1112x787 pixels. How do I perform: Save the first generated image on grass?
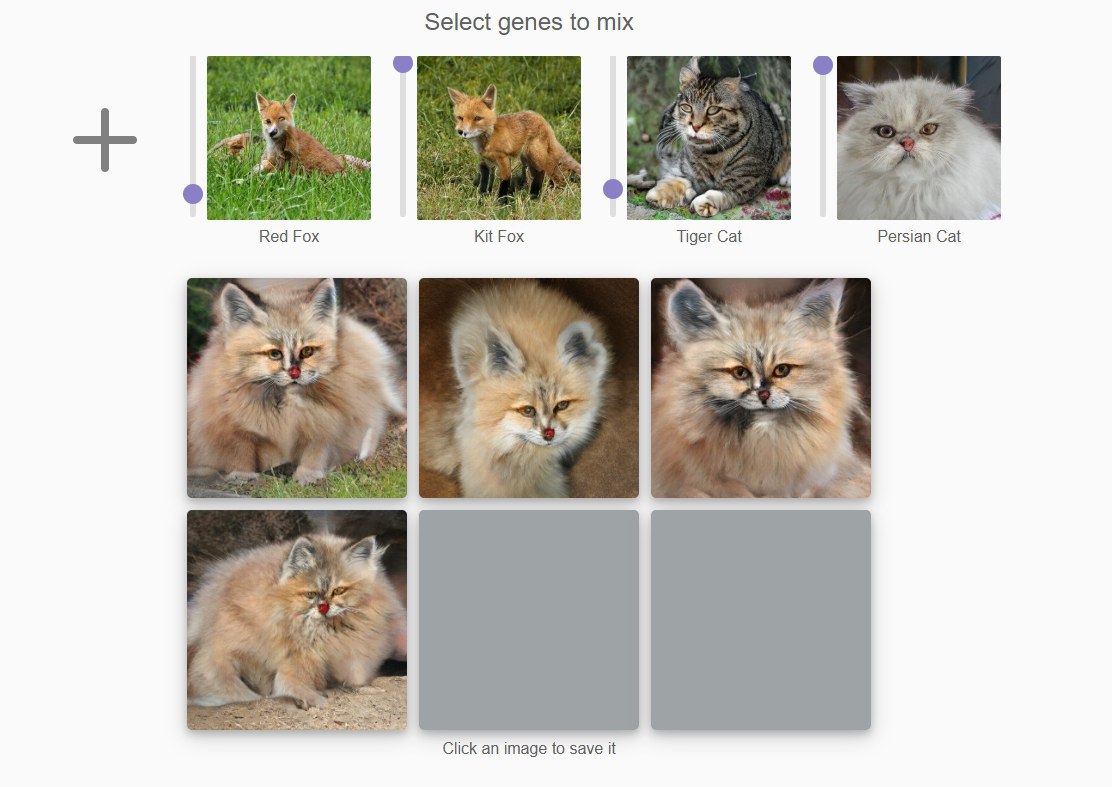297,388
